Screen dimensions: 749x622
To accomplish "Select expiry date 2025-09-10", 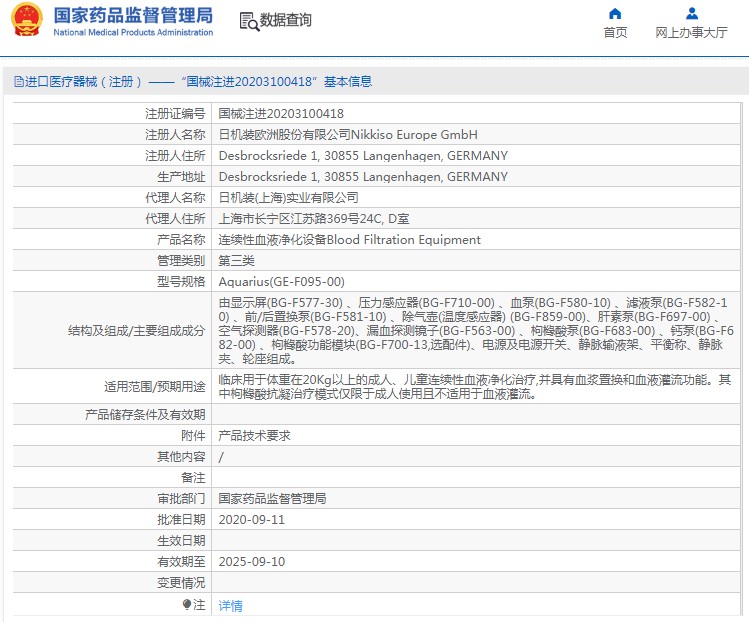I will tap(252, 562).
